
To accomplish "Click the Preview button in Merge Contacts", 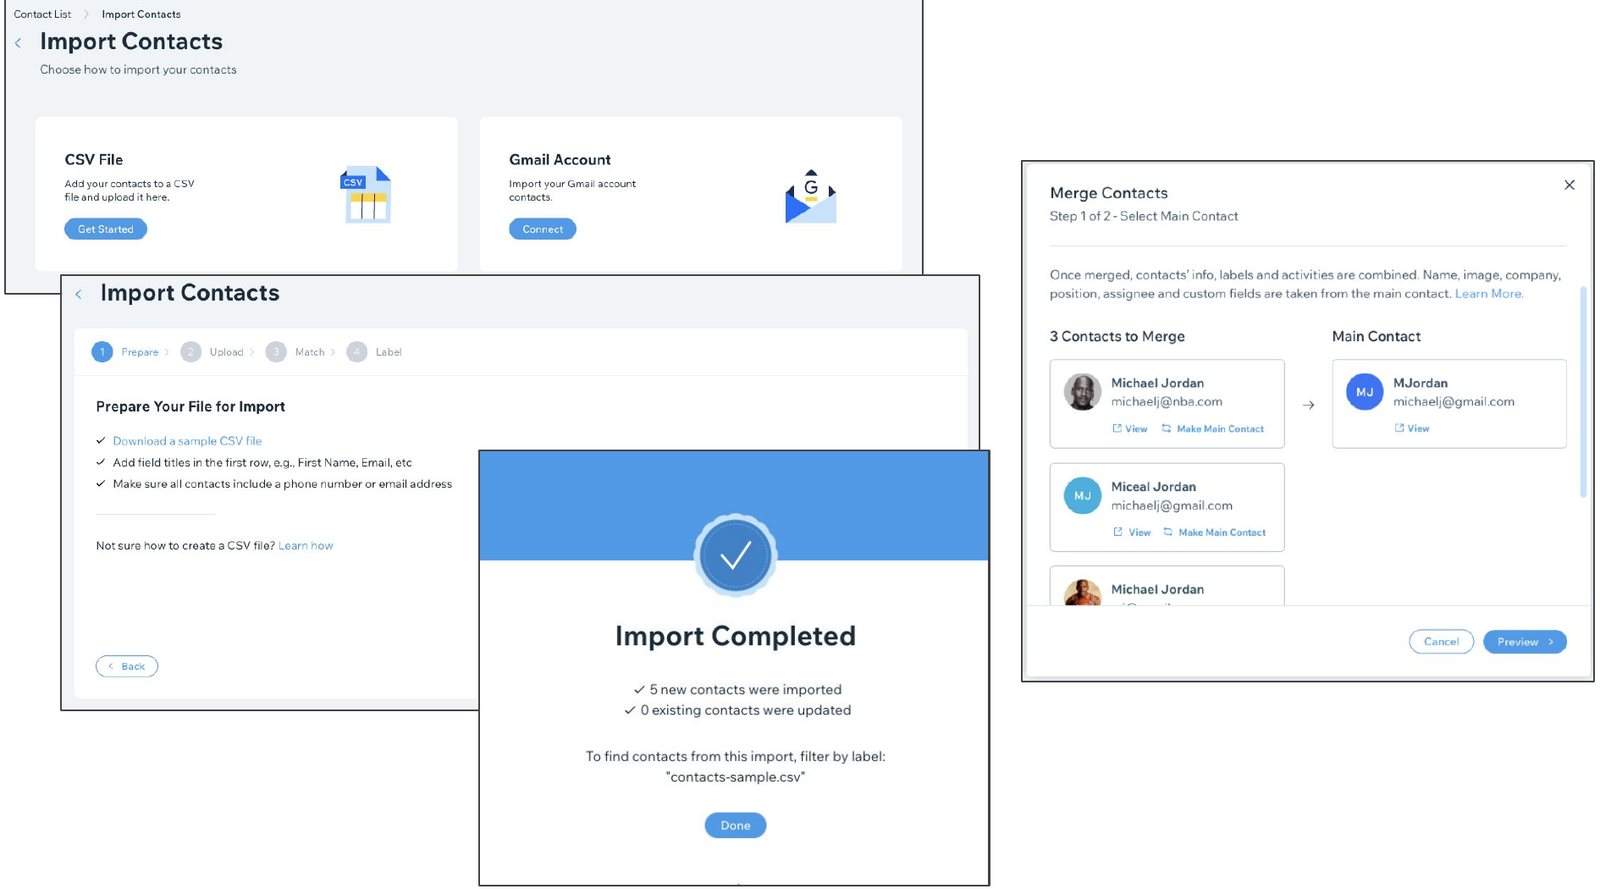I will tap(1524, 642).
